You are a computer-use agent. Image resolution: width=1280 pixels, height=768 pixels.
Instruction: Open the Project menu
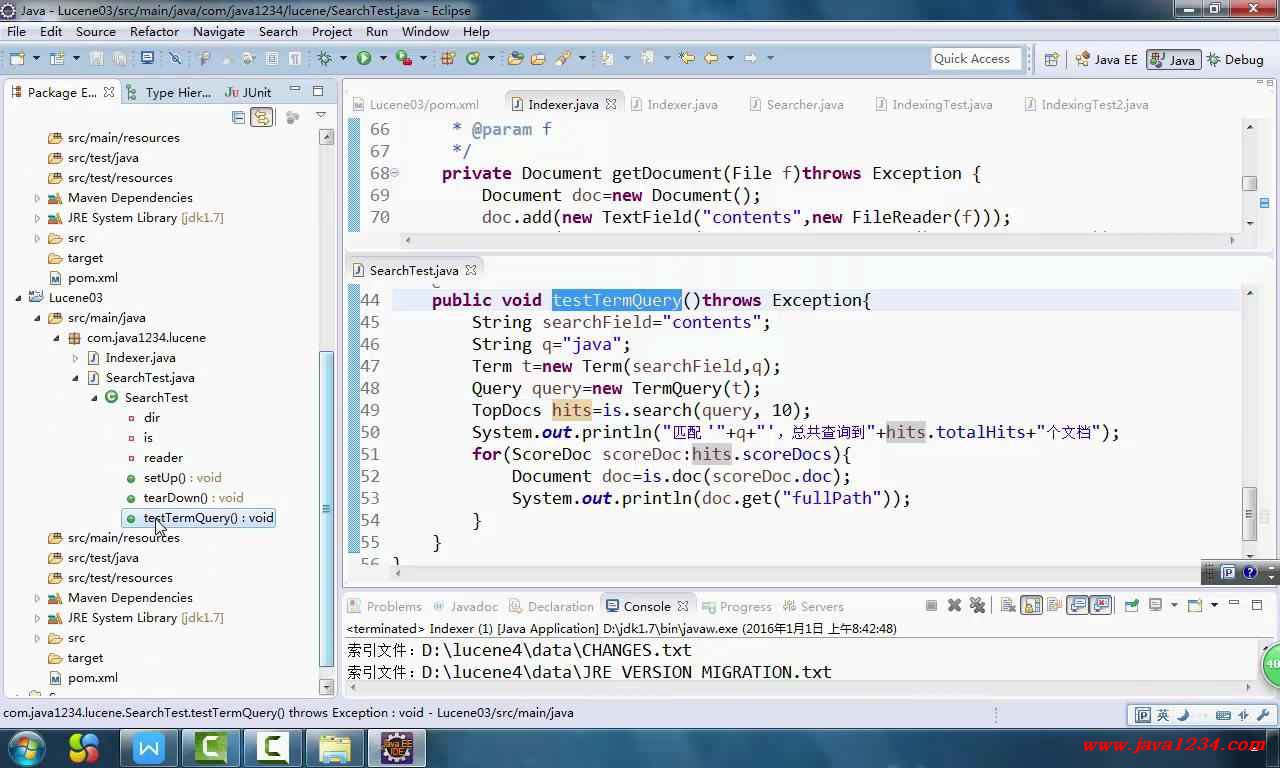tap(331, 31)
